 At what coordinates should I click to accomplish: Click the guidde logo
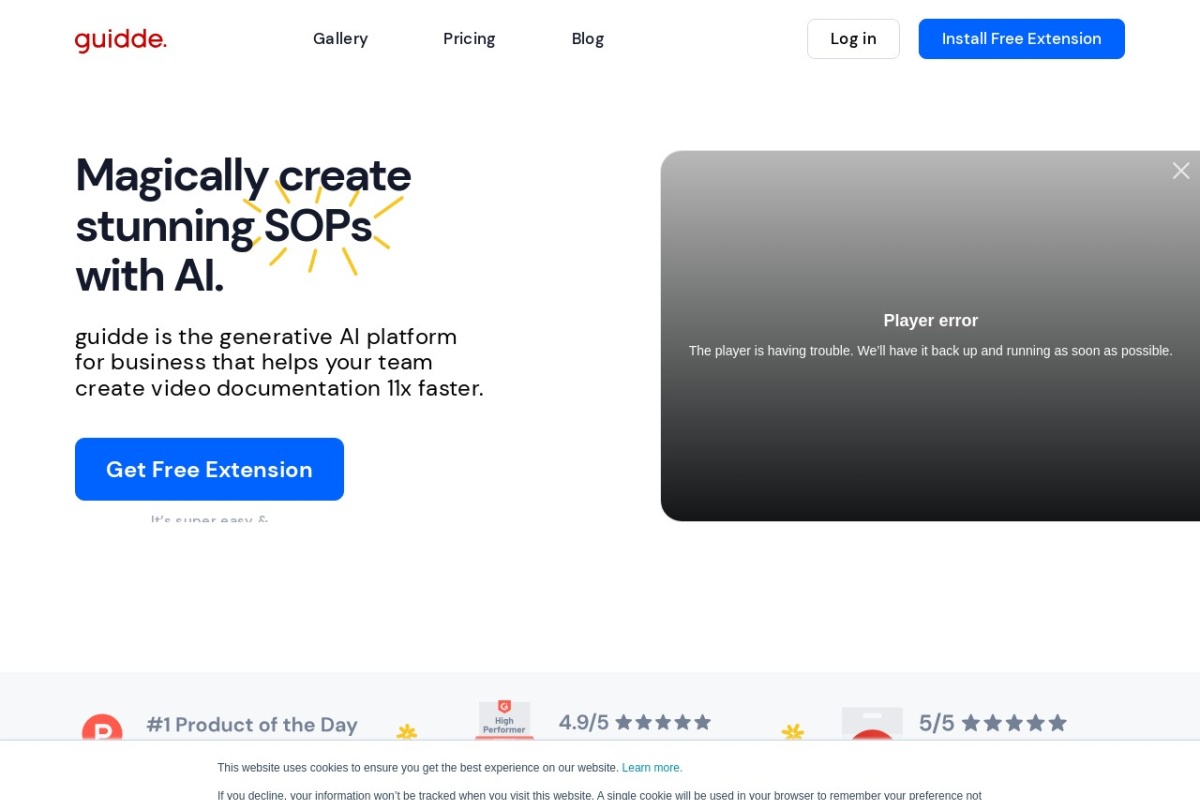(x=121, y=40)
